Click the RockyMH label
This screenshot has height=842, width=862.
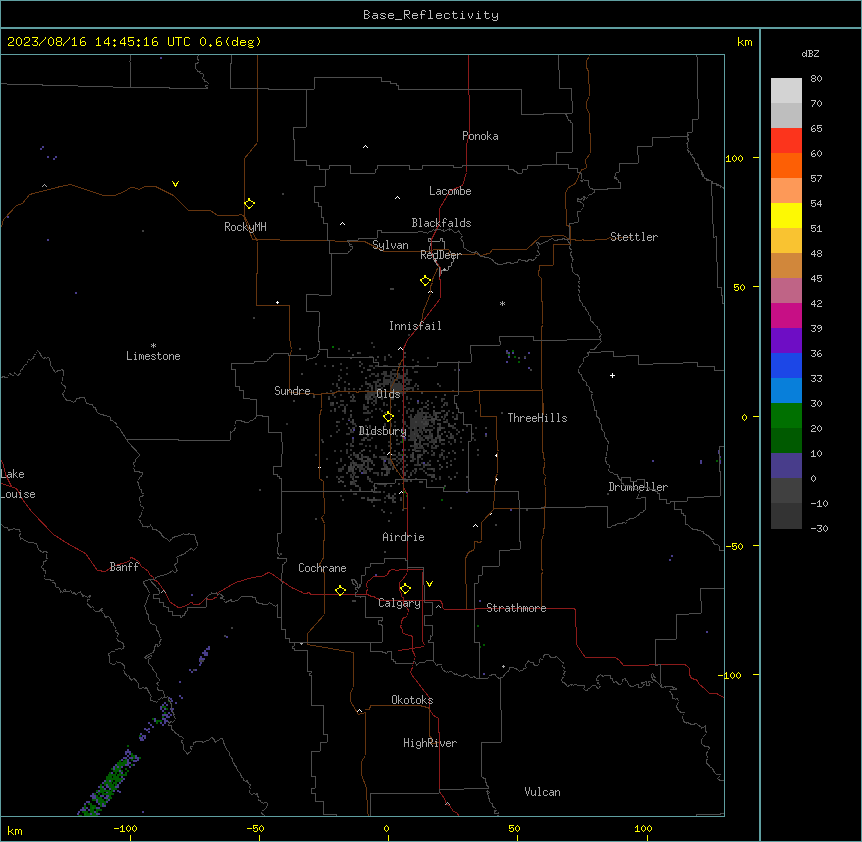pyautogui.click(x=245, y=227)
